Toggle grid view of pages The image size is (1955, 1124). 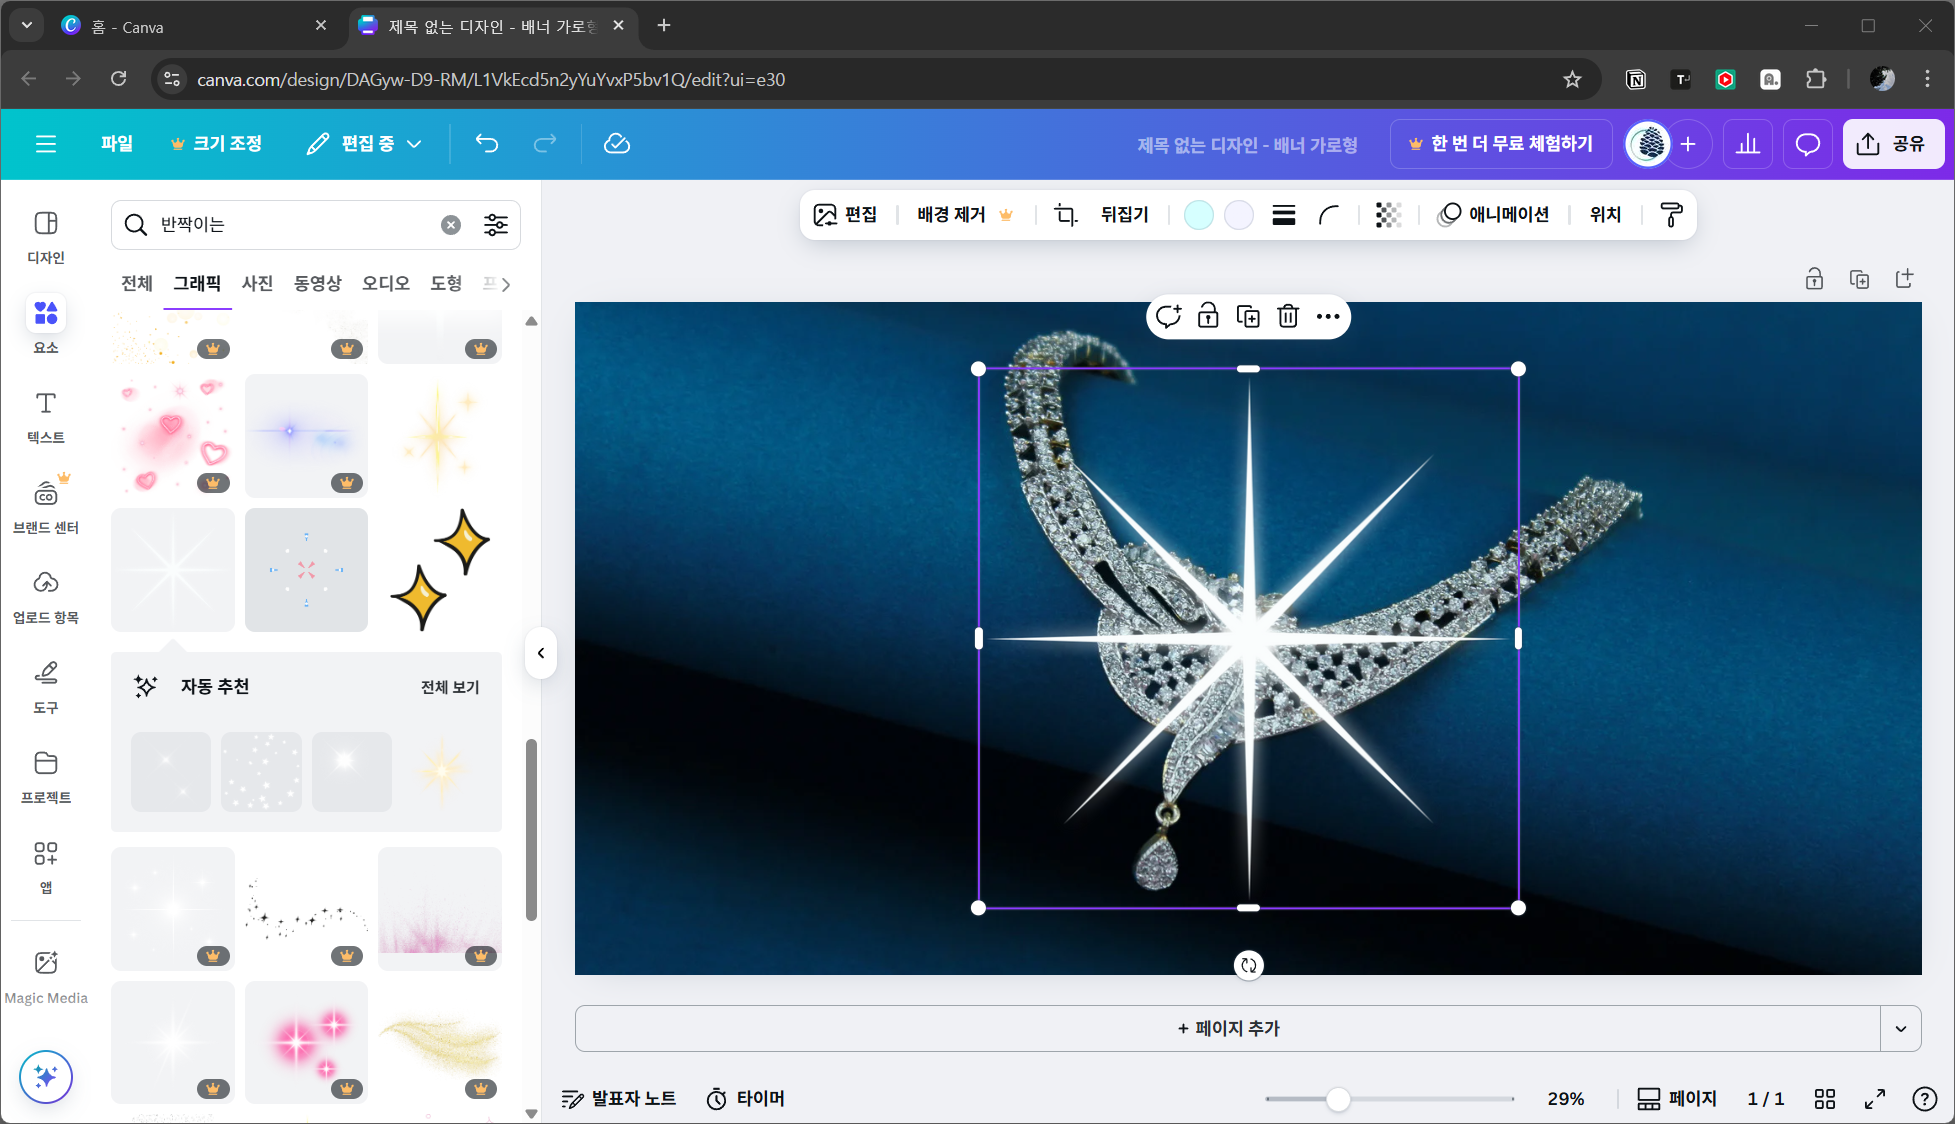click(x=1825, y=1099)
